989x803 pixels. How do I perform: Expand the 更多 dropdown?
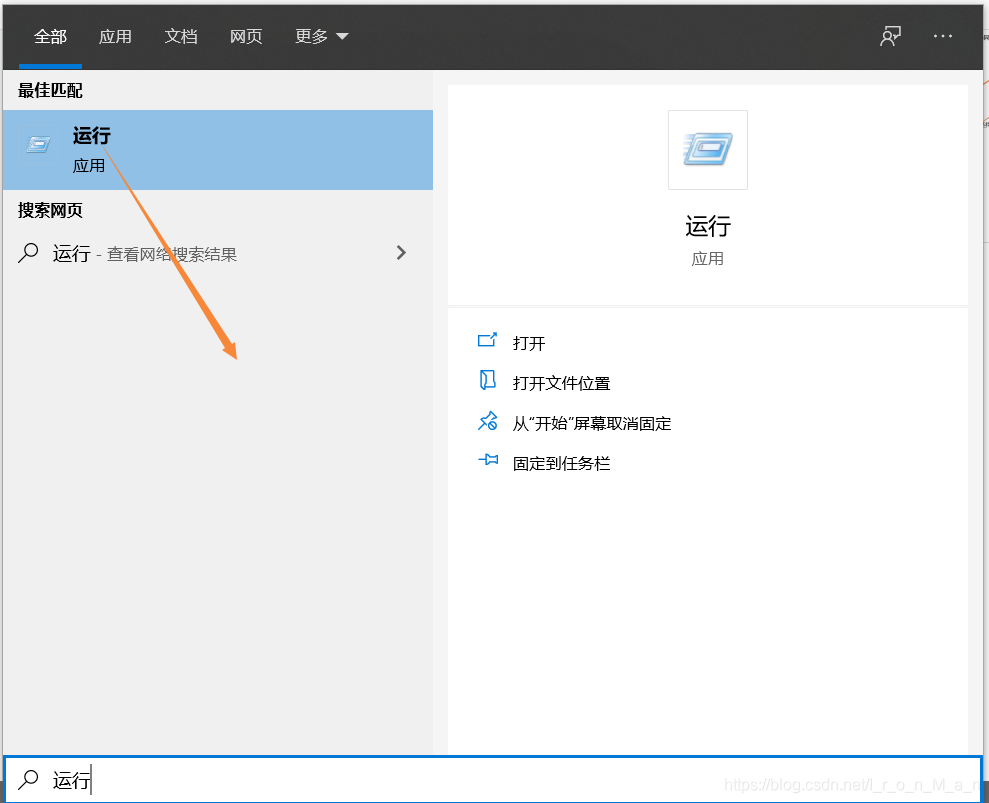pos(322,37)
